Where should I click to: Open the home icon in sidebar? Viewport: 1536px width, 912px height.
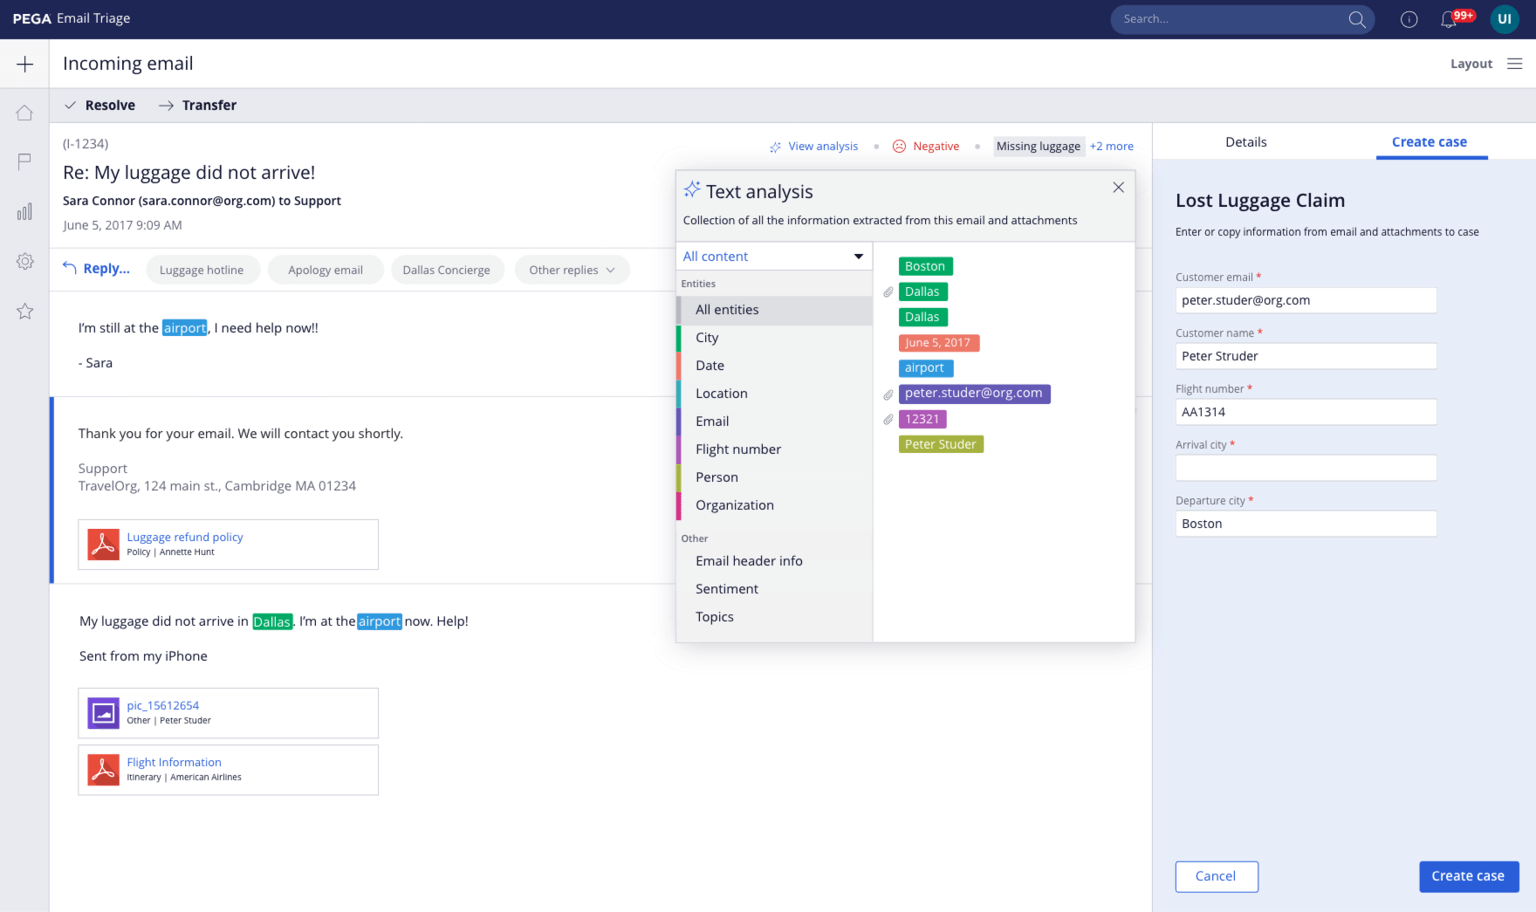click(x=25, y=113)
